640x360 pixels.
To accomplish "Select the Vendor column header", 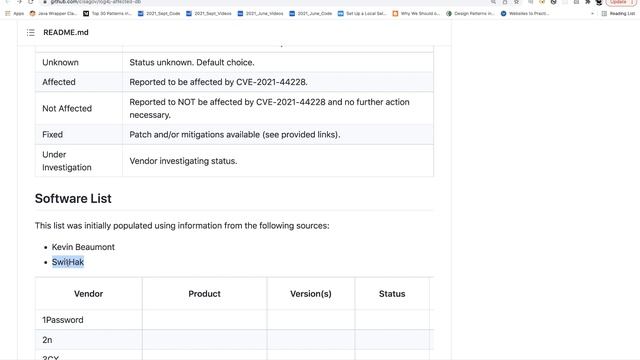I will click(x=89, y=294).
